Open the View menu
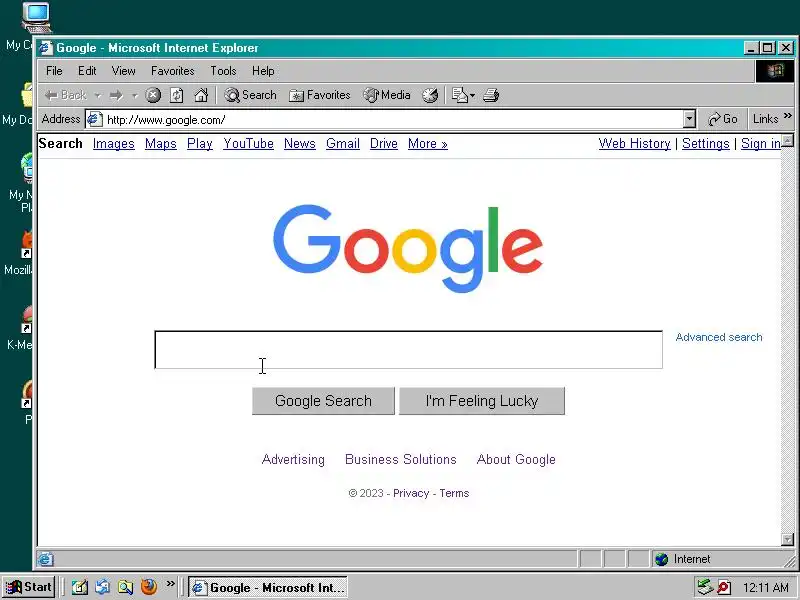This screenshot has width=800, height=600. click(123, 71)
